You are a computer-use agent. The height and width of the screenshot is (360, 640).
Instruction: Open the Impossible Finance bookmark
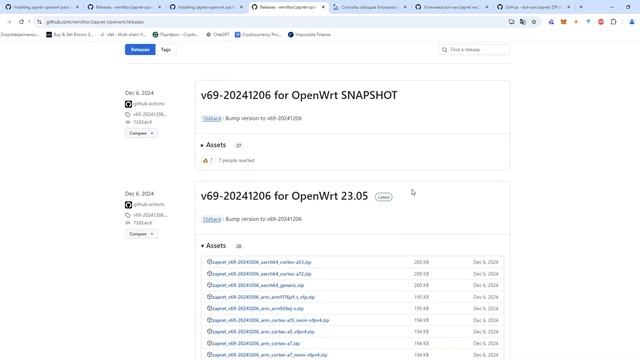point(309,35)
